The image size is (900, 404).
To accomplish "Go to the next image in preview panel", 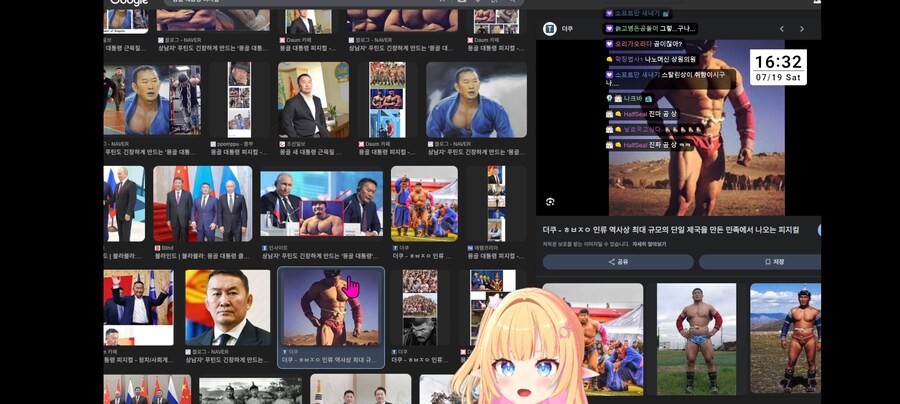I will tap(802, 29).
